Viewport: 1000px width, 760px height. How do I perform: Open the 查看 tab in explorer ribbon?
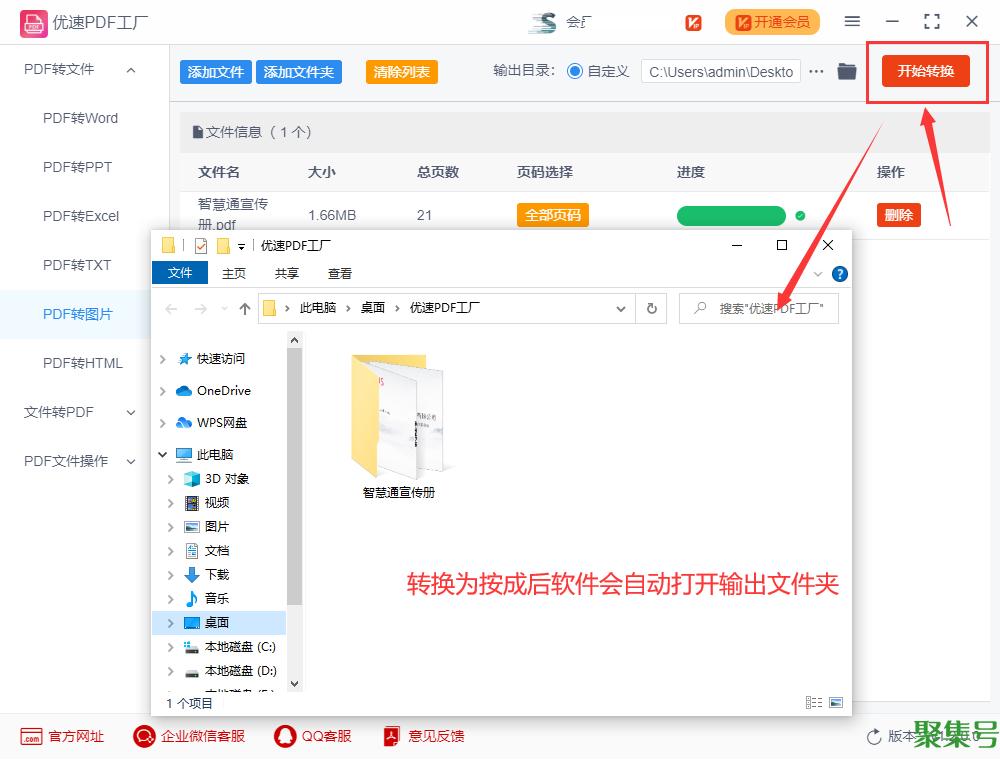[340, 273]
